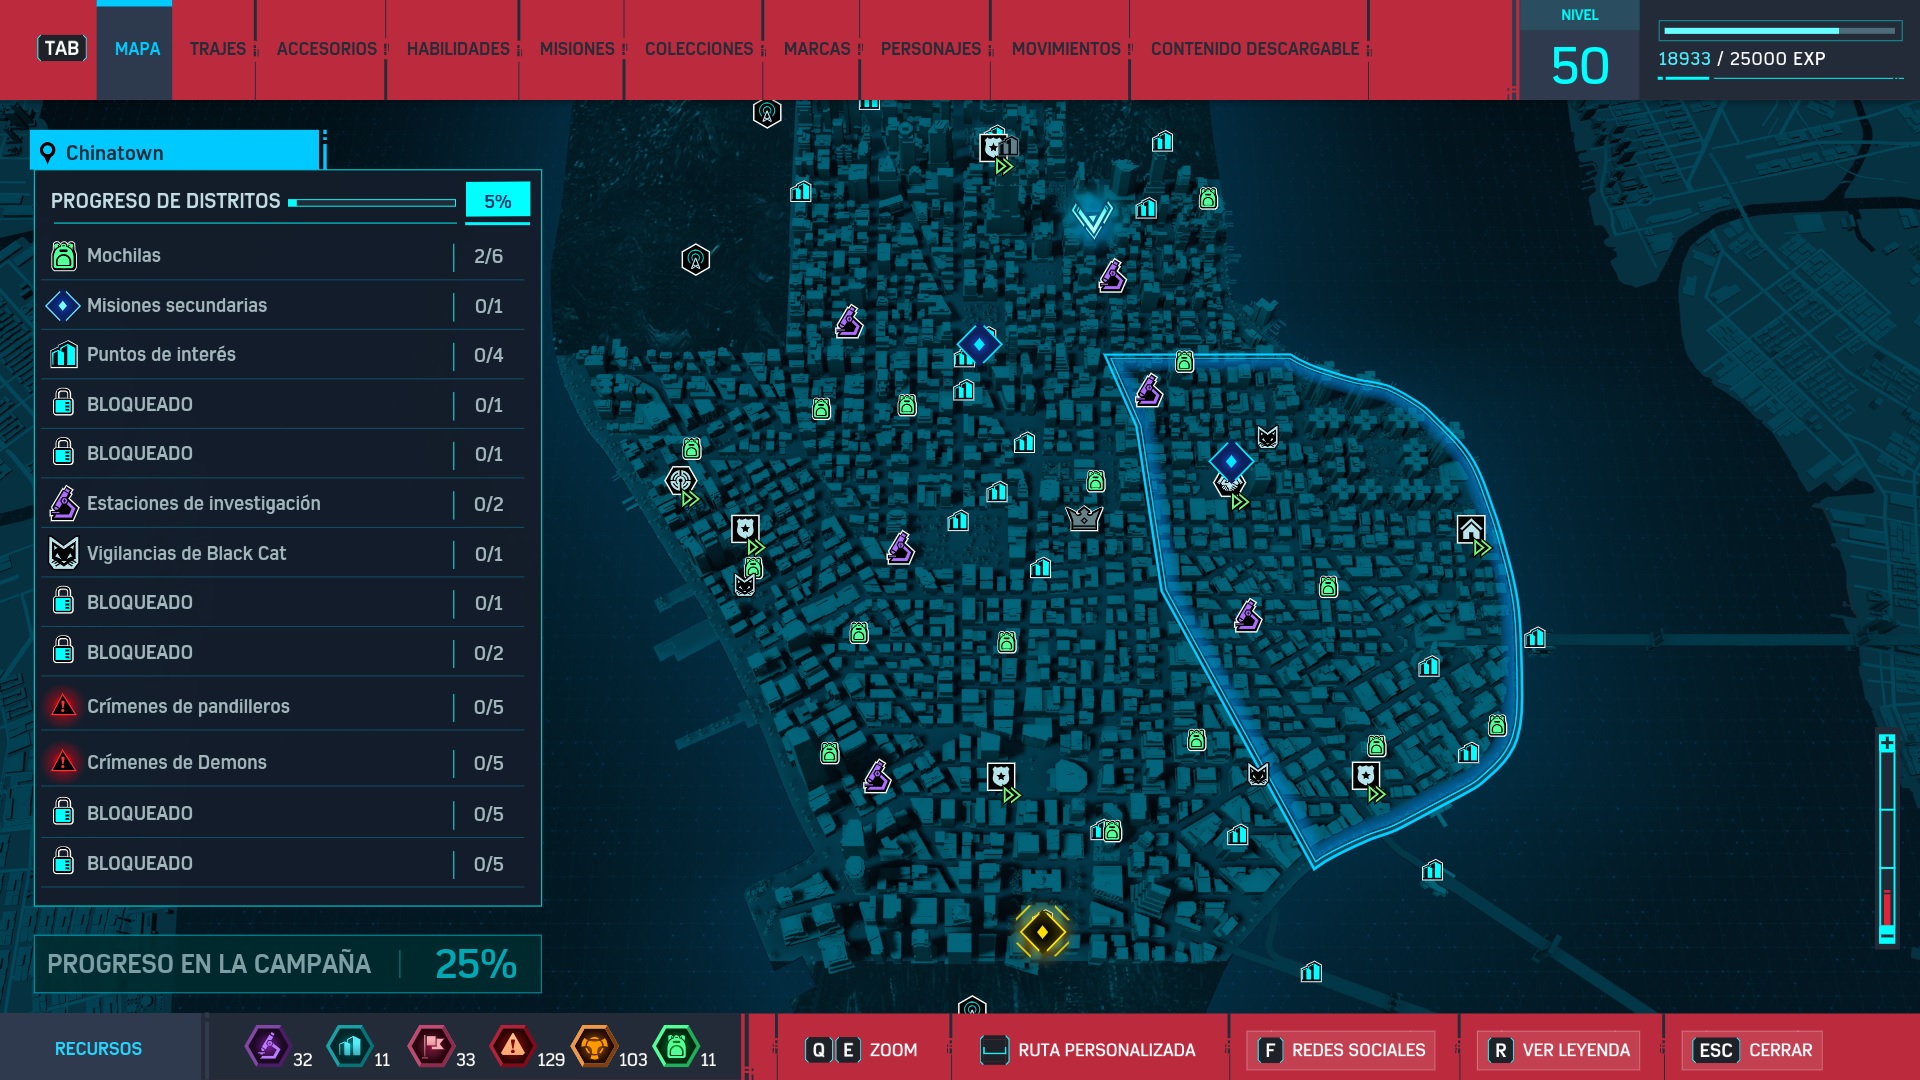Select the fingerprint marker on the west shore
Image resolution: width=1920 pixels, height=1080 pixels.
(x=680, y=480)
